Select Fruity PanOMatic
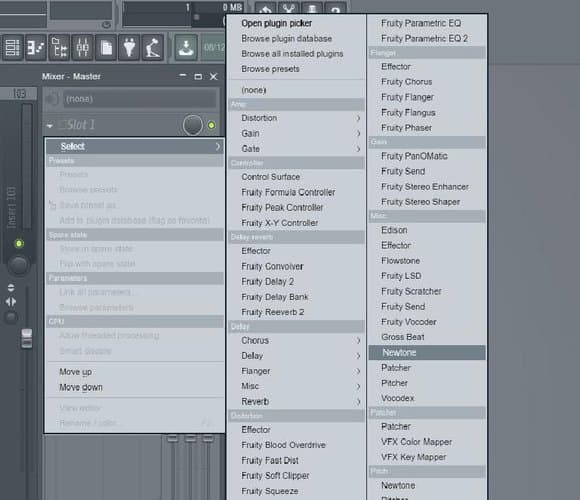580x500 pixels. tap(427, 156)
